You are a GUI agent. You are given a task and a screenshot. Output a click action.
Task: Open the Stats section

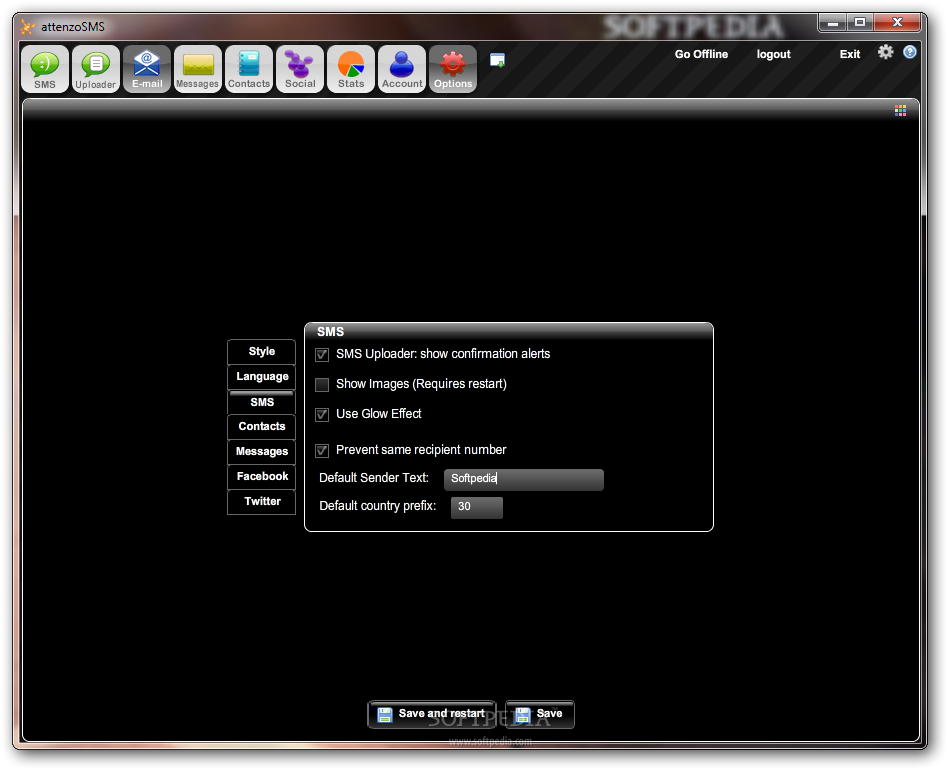pos(351,69)
